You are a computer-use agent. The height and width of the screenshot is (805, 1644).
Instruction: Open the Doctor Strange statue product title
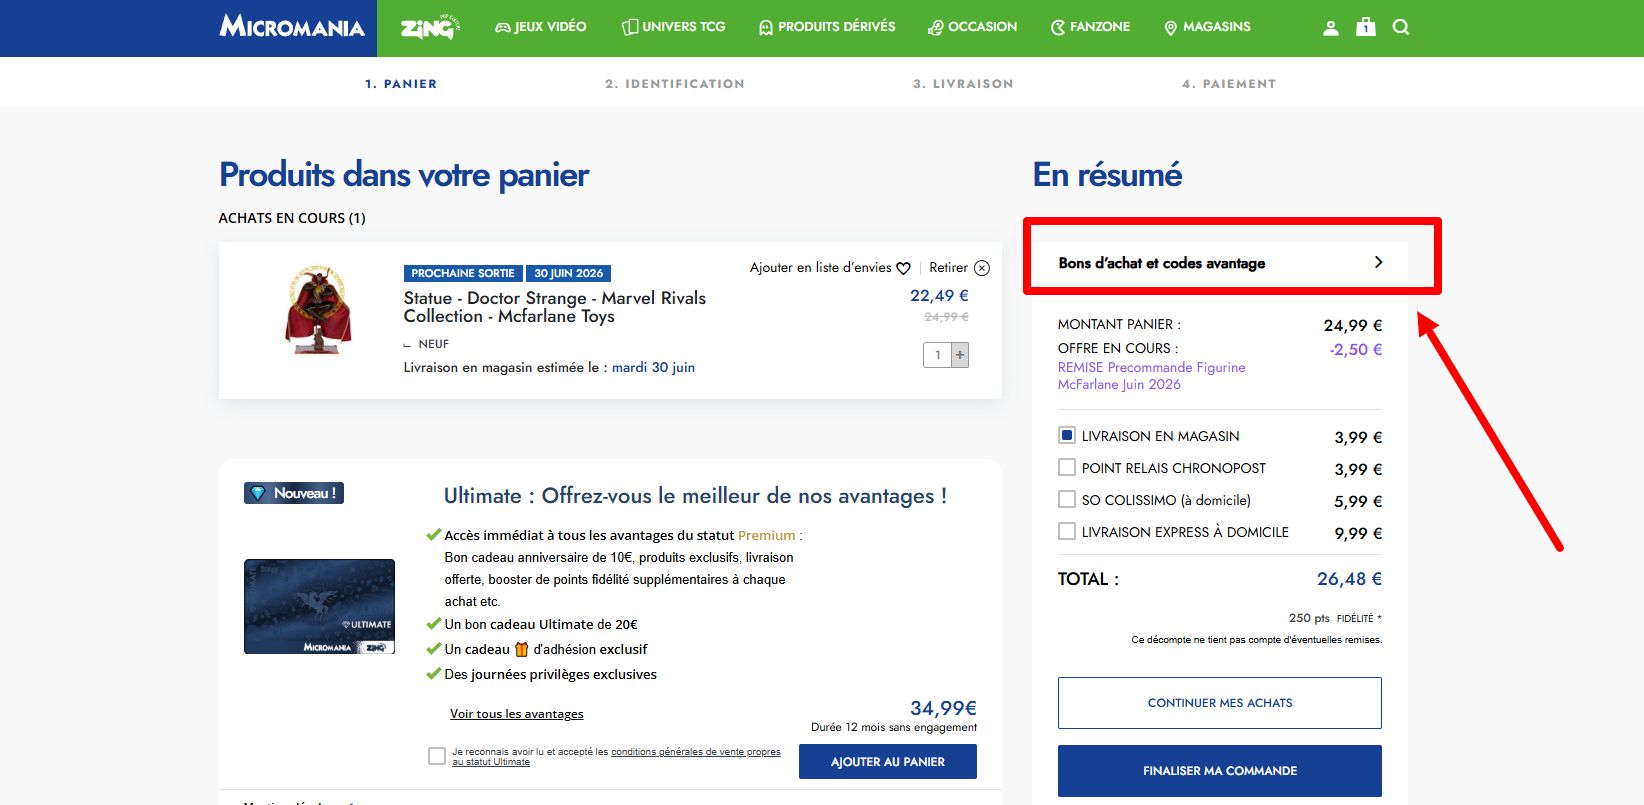tap(555, 307)
